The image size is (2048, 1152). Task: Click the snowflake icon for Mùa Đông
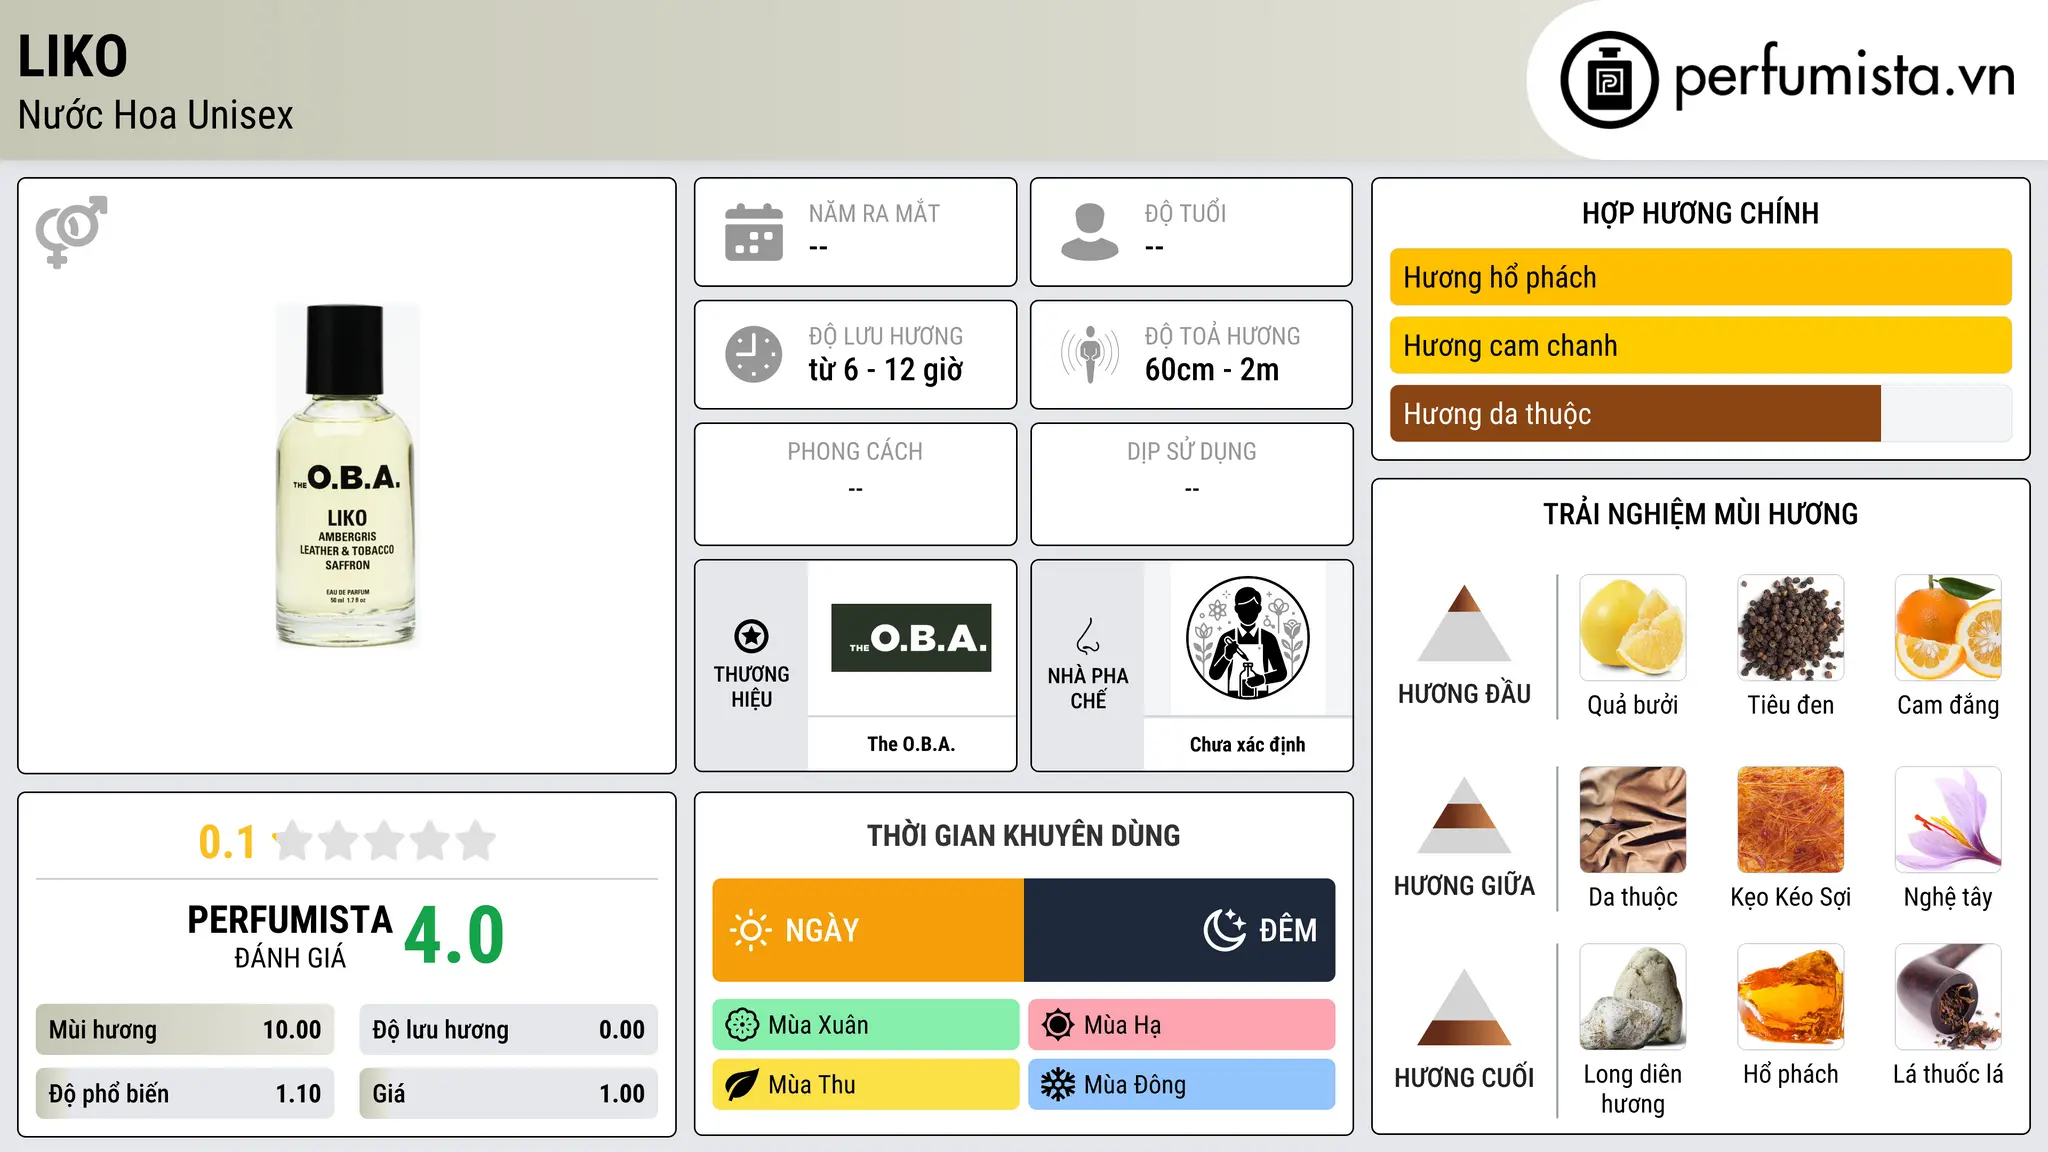coord(1058,1085)
